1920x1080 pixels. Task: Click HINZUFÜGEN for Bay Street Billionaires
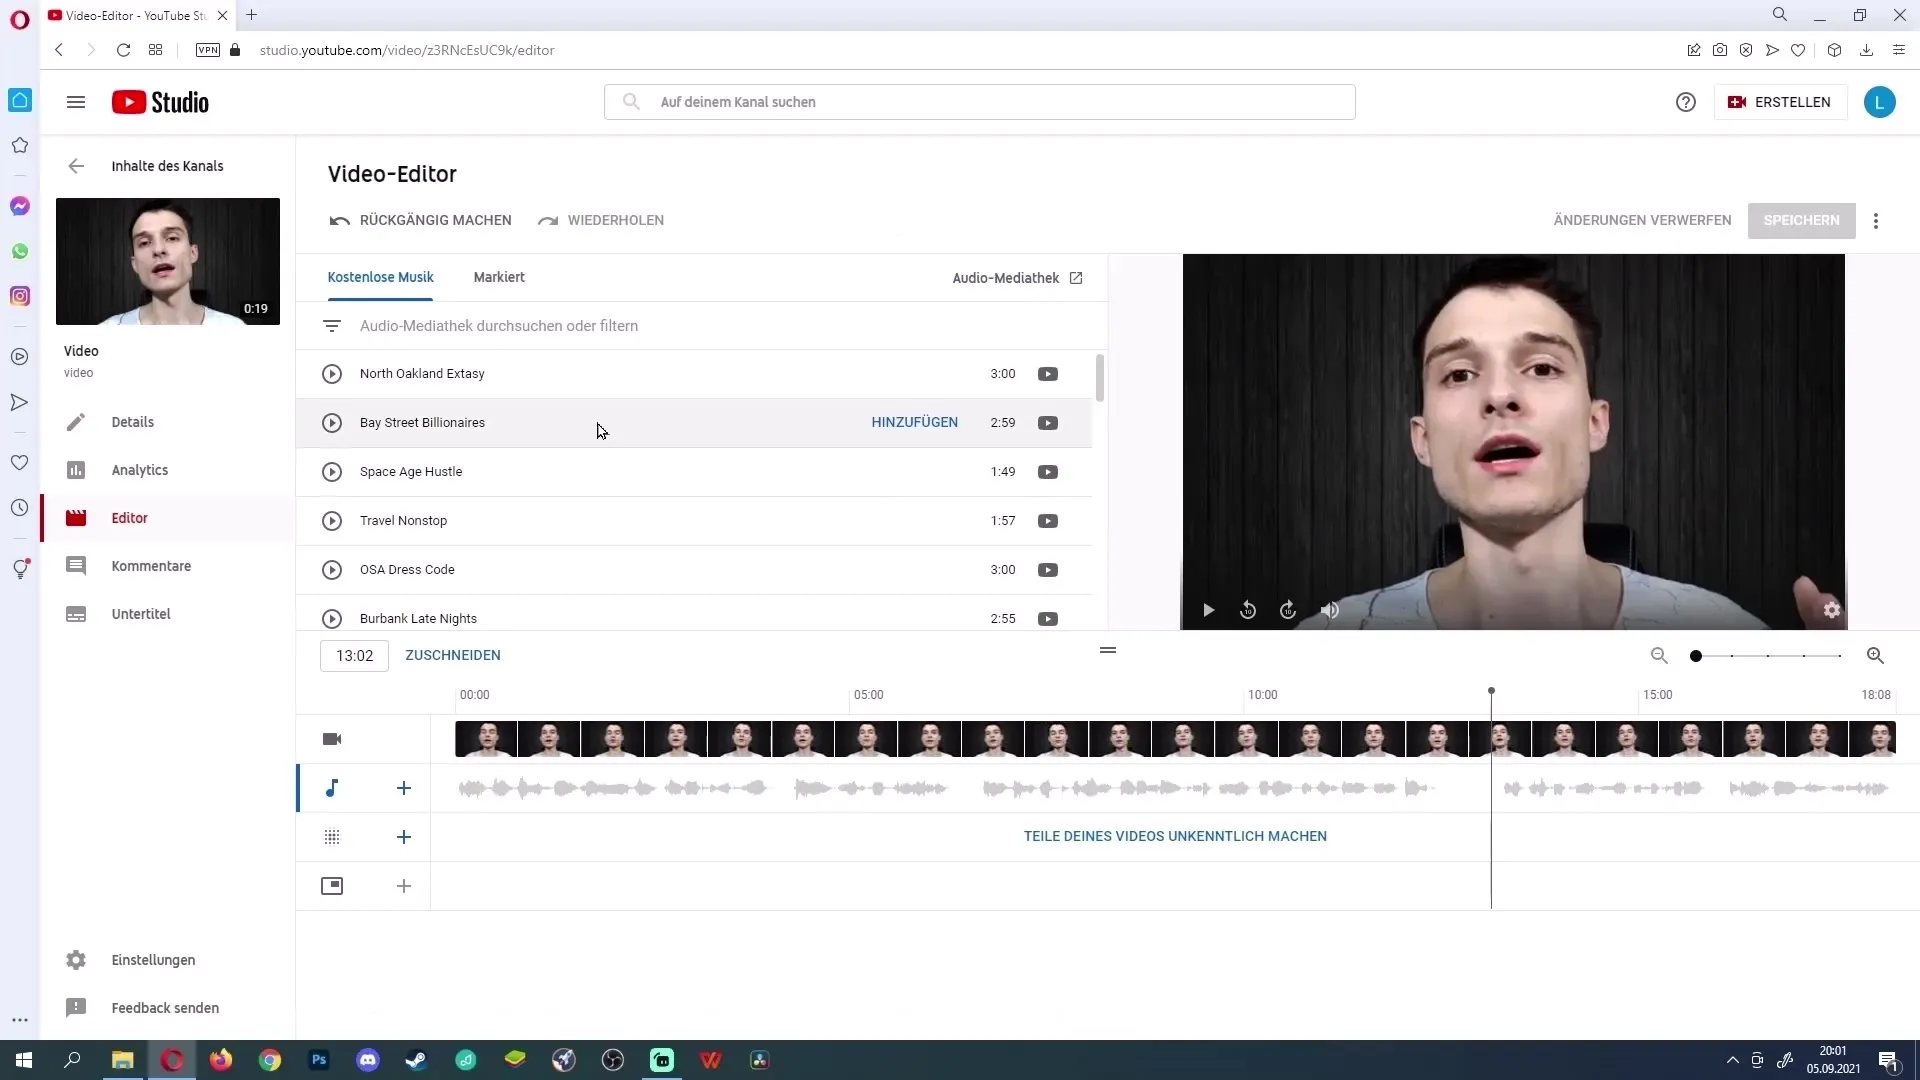coord(914,422)
